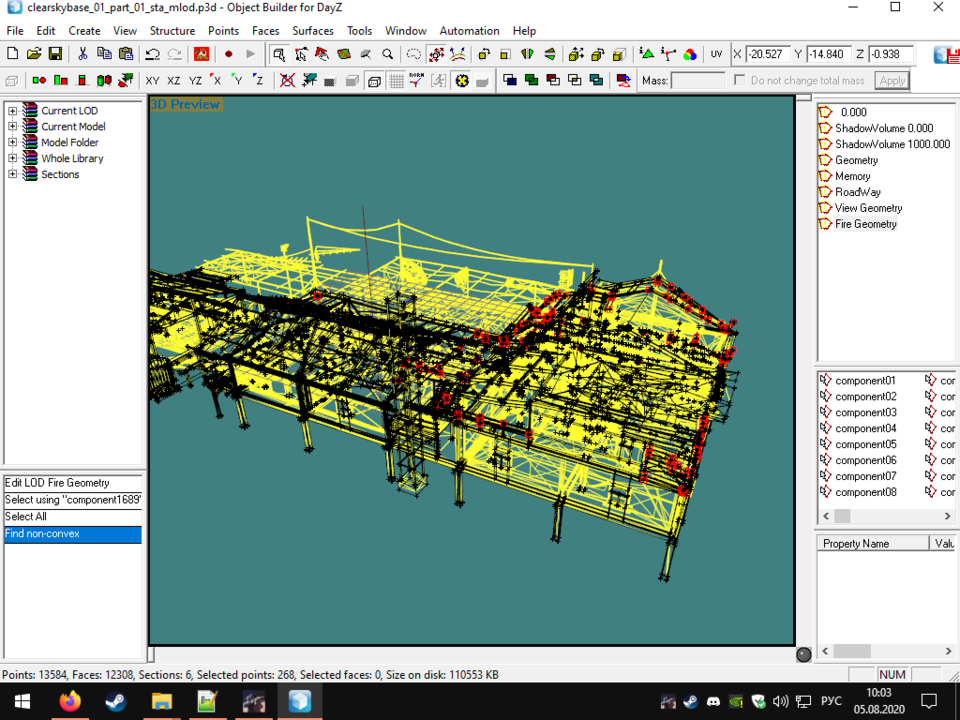Image resolution: width=960 pixels, height=720 pixels.
Task: Click the dashed lasso selection icon
Action: [414, 54]
